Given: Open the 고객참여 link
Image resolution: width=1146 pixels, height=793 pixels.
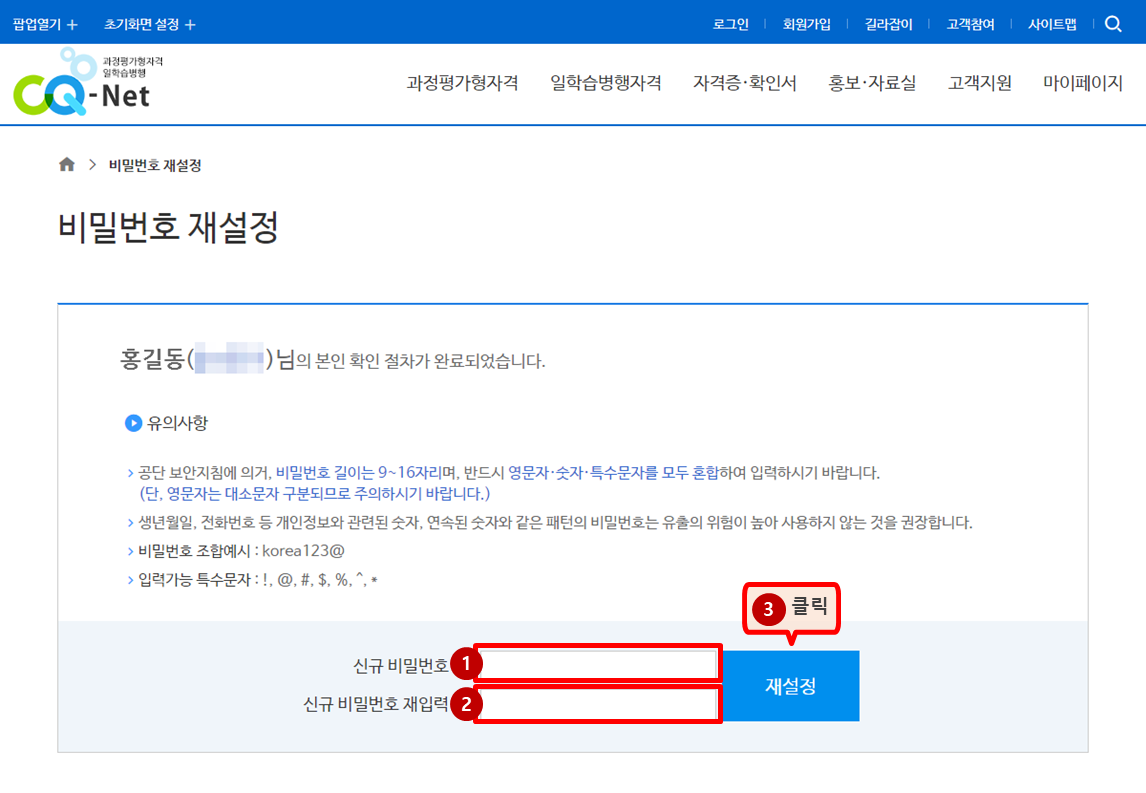Looking at the screenshot, I should coord(971,24).
